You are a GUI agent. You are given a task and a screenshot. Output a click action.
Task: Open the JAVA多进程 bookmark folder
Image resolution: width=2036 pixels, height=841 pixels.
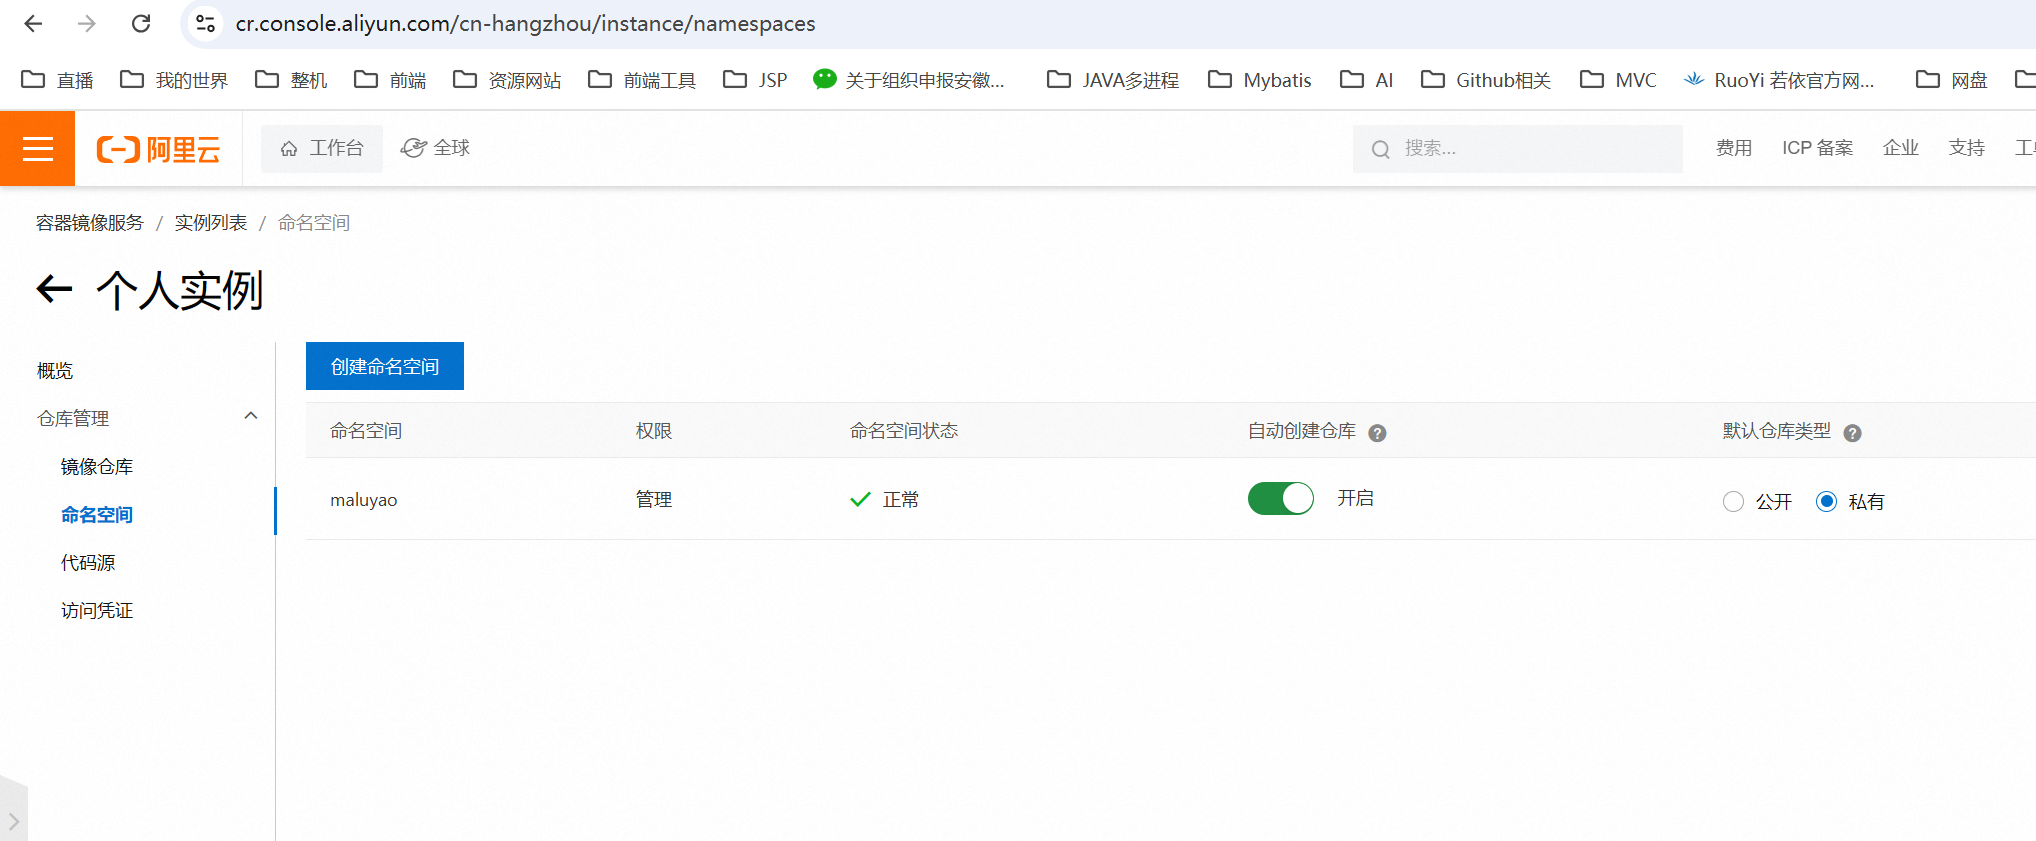pyautogui.click(x=1113, y=80)
